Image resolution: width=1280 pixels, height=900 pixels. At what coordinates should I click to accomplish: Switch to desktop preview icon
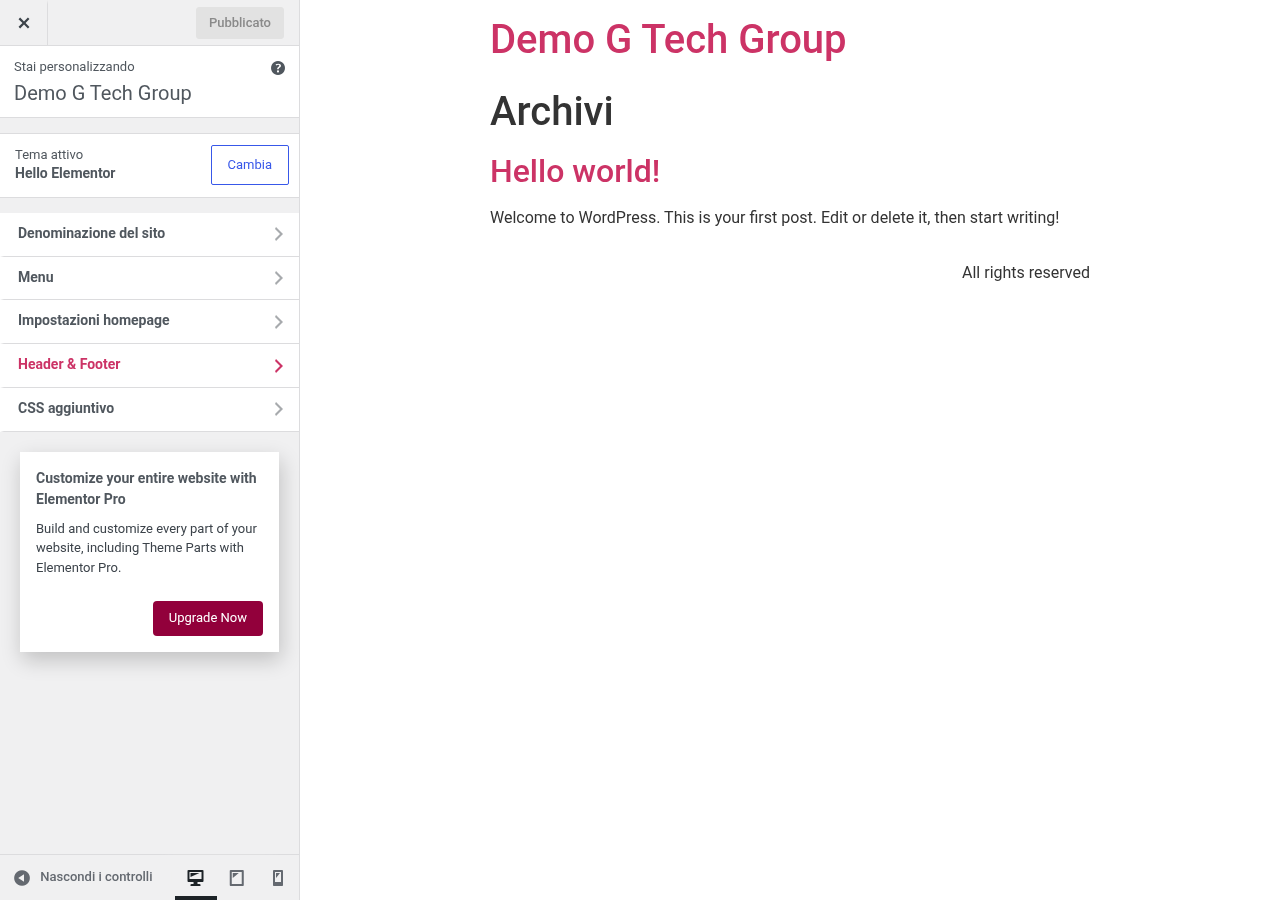tap(196, 878)
